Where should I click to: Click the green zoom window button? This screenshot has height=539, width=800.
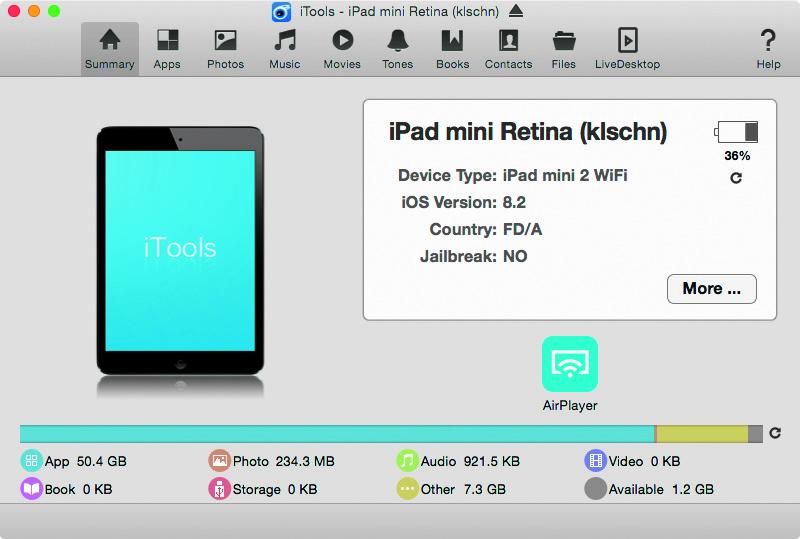coord(54,11)
